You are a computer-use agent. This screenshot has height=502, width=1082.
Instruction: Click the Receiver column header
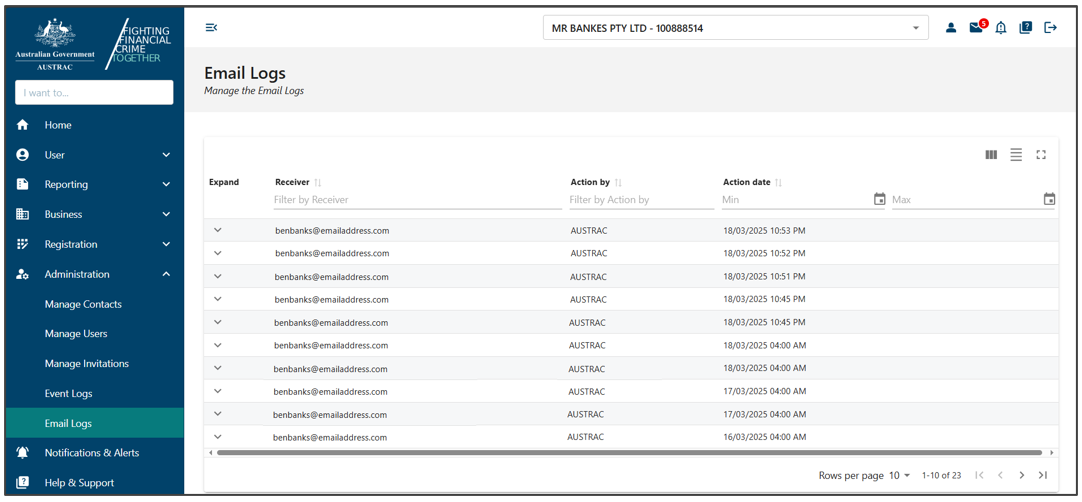click(292, 182)
